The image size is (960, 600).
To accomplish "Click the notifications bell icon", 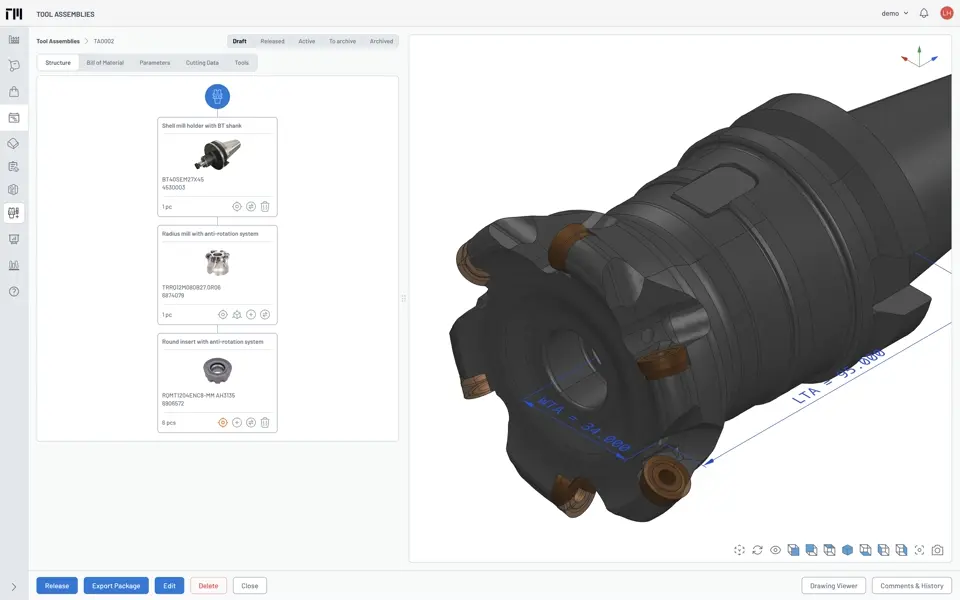I will click(924, 13).
